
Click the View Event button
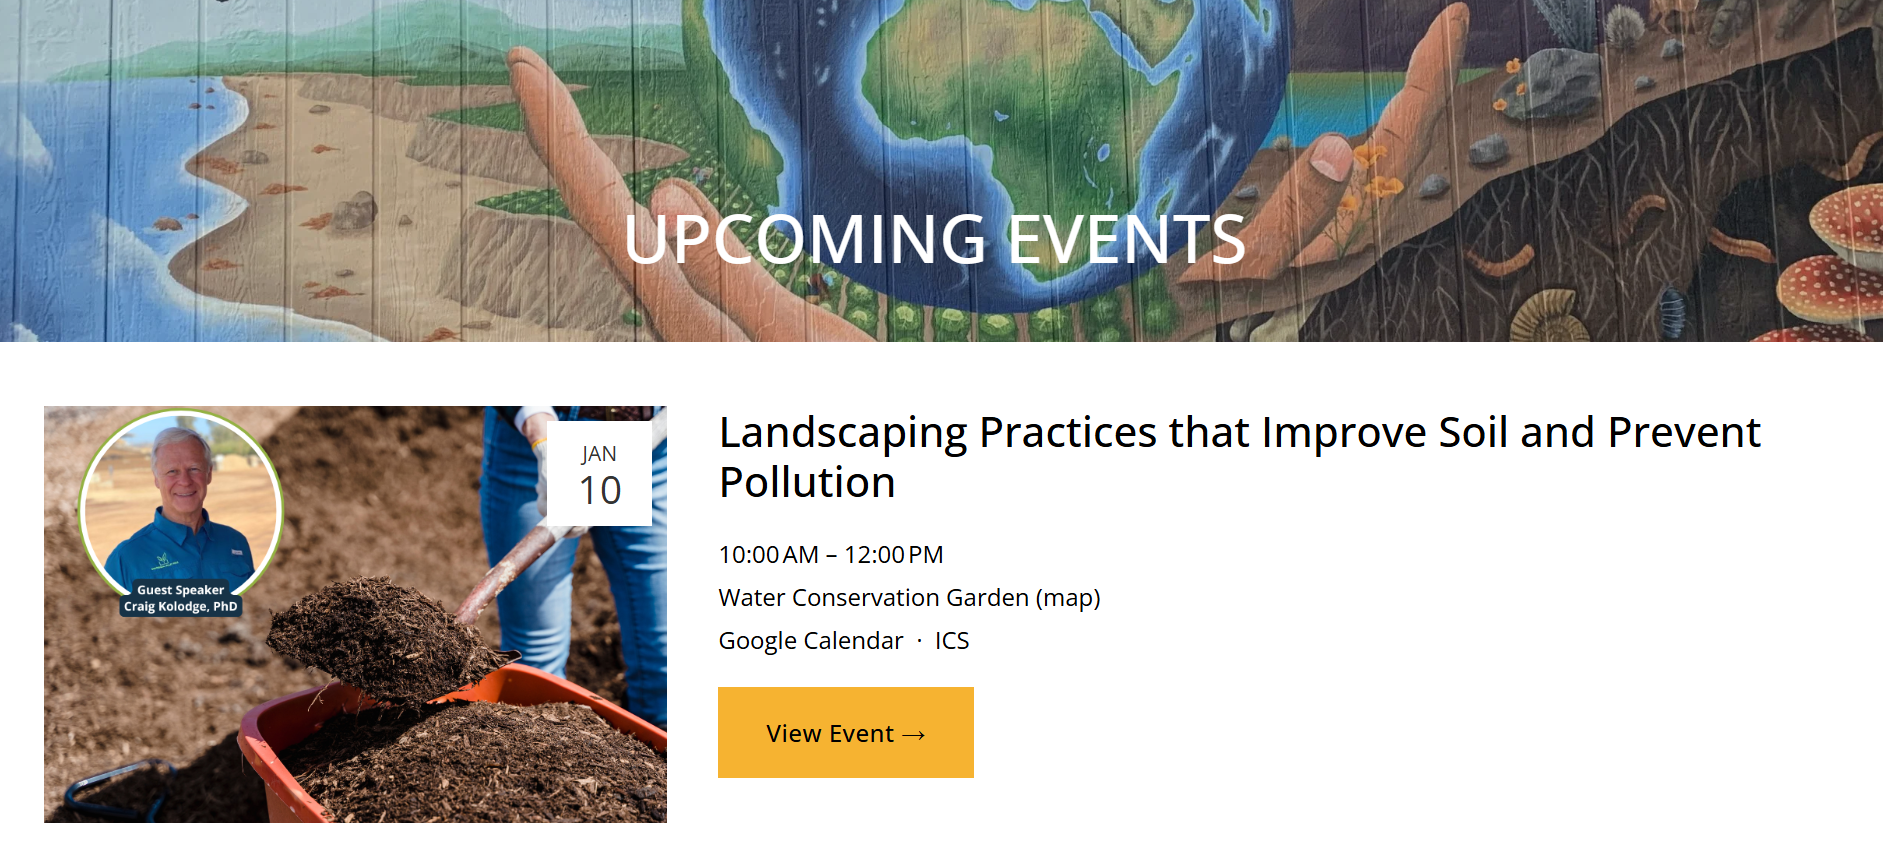point(845,732)
